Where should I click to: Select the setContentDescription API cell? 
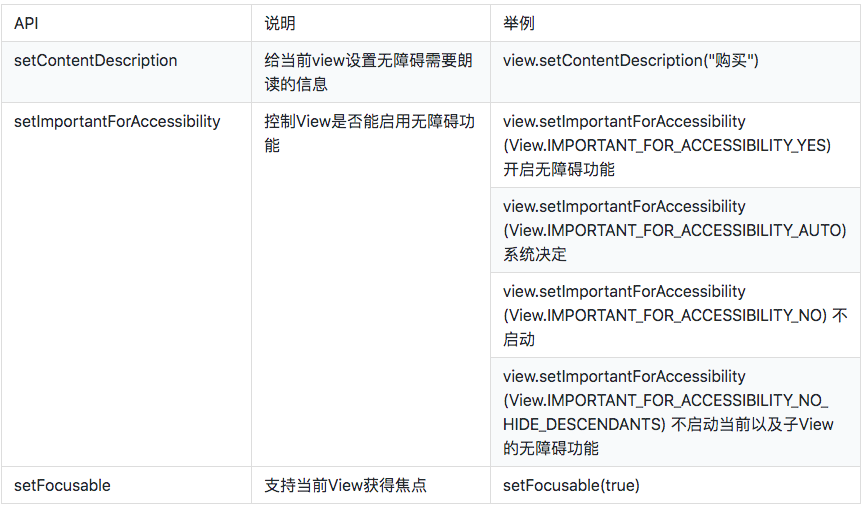126,72
